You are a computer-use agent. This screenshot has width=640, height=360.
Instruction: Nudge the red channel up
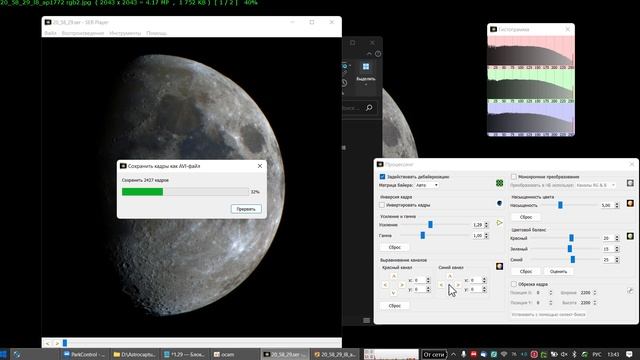(393, 276)
